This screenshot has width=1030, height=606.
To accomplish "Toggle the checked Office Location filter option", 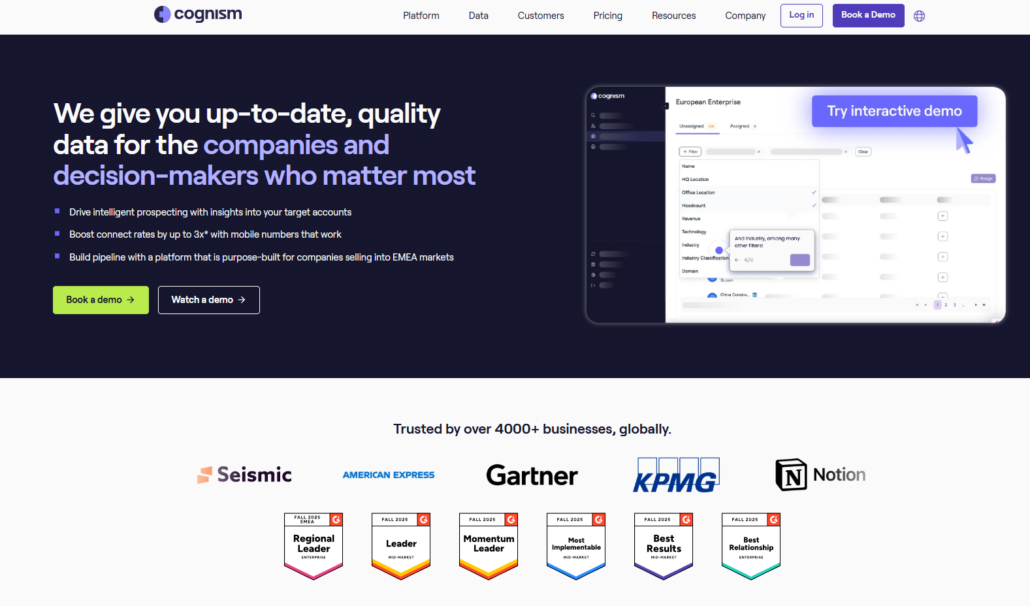I will tap(749, 192).
